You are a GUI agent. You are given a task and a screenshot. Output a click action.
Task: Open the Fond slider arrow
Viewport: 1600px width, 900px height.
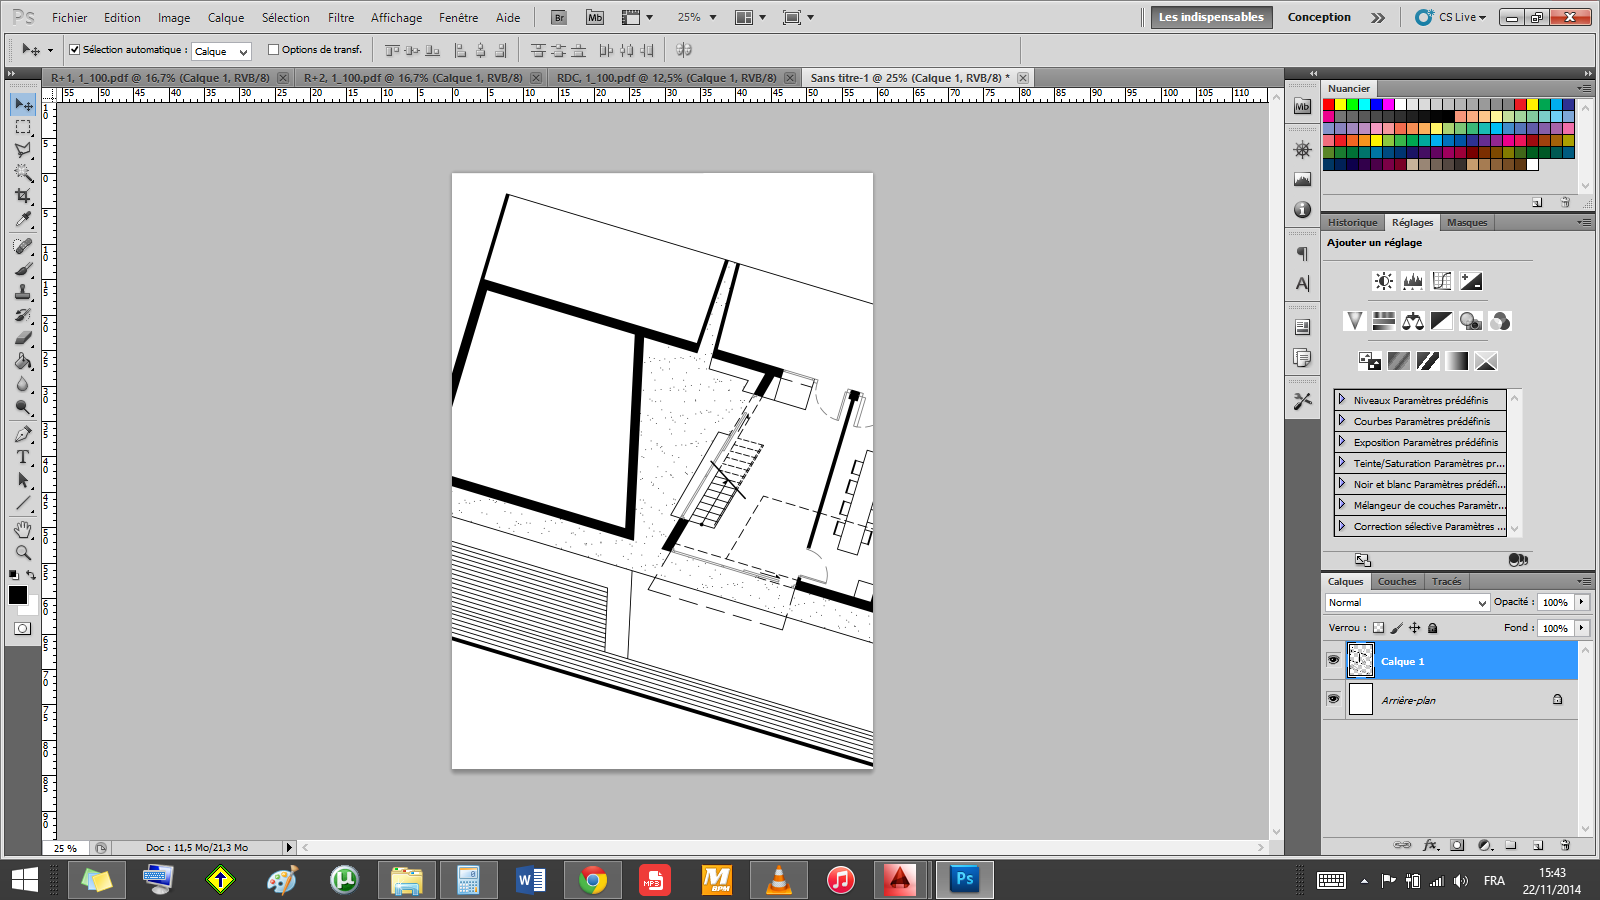coord(1582,628)
